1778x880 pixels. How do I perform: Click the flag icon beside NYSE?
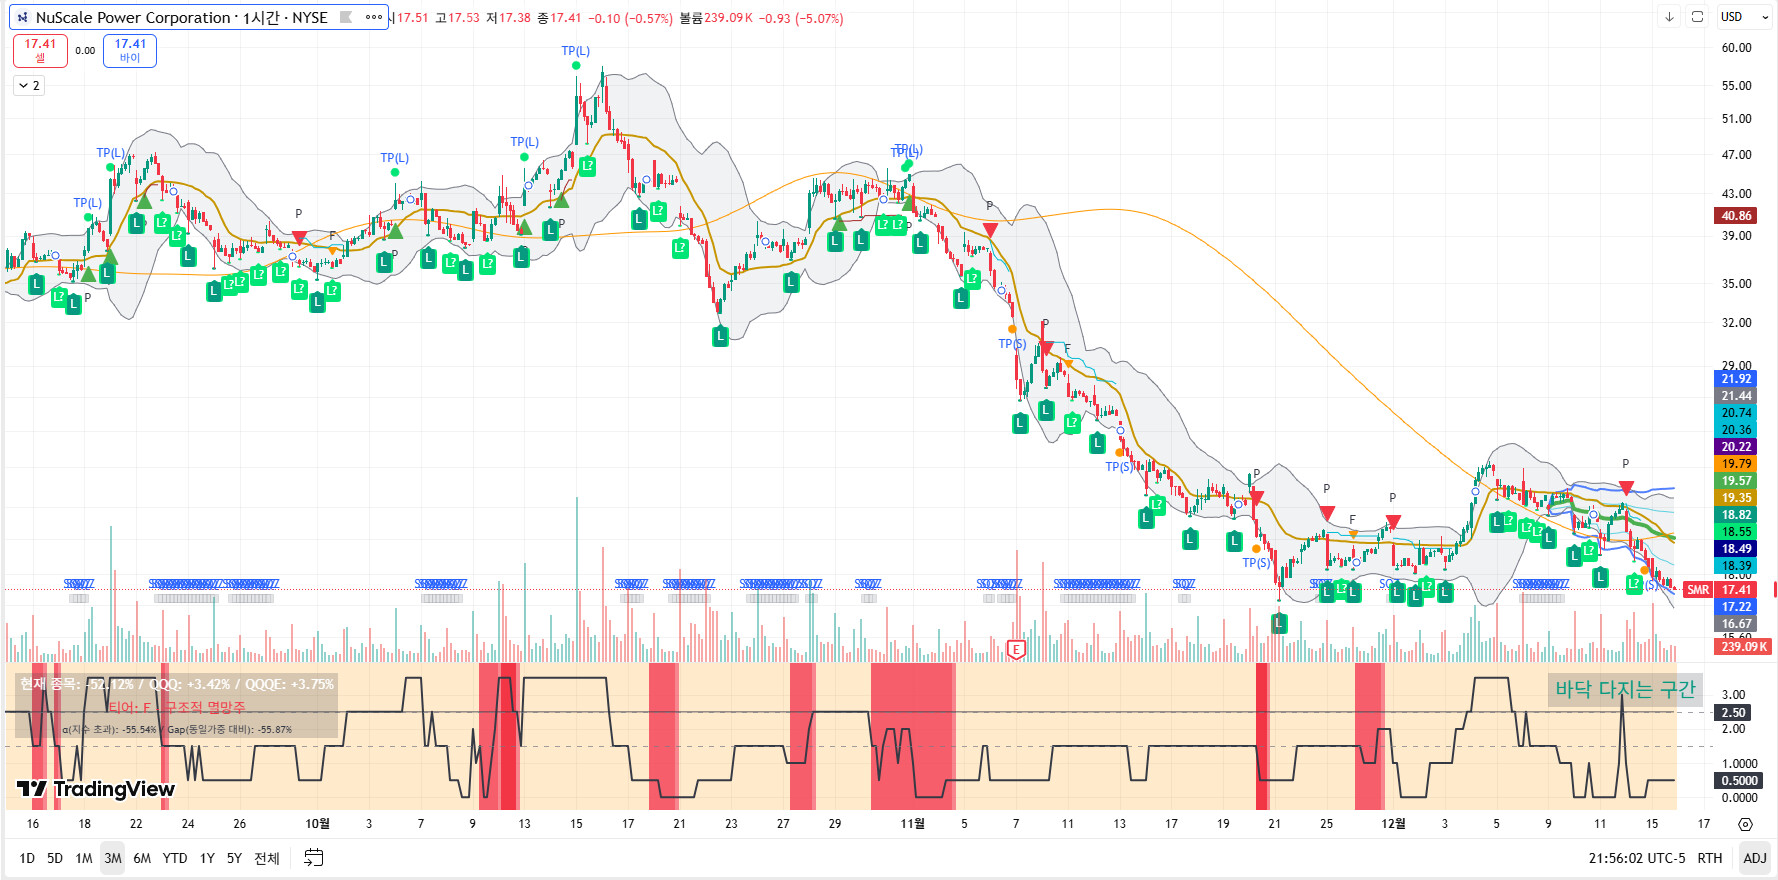(347, 17)
